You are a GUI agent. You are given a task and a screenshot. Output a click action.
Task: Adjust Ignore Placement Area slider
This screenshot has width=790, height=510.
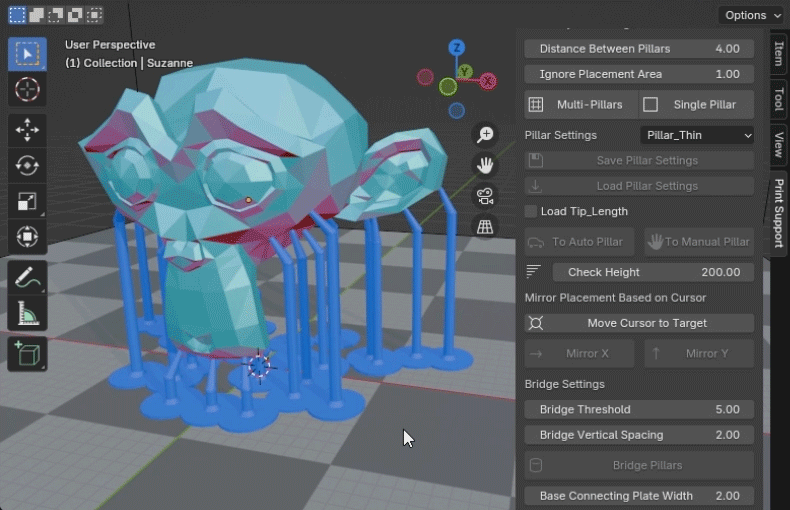pyautogui.click(x=639, y=74)
